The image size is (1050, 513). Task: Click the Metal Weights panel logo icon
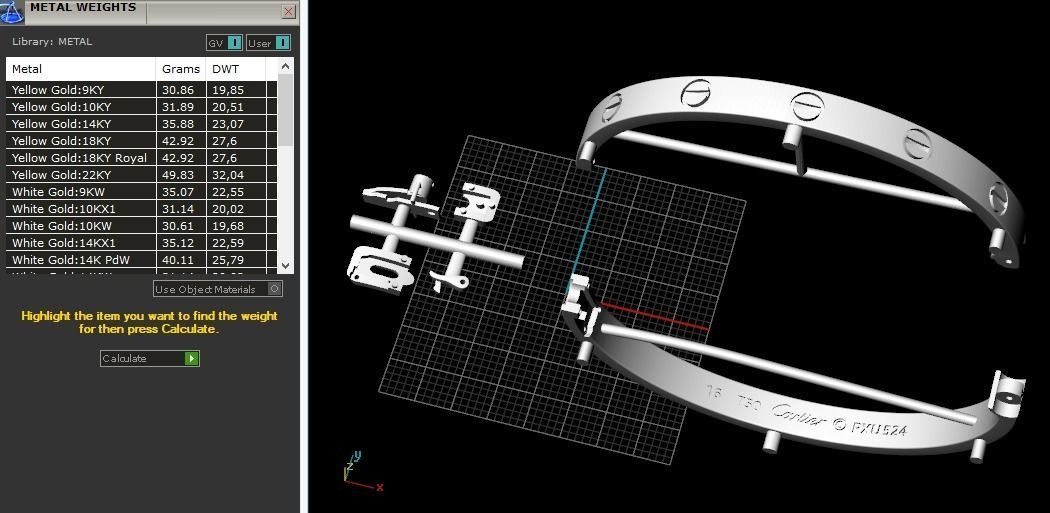click(x=13, y=11)
